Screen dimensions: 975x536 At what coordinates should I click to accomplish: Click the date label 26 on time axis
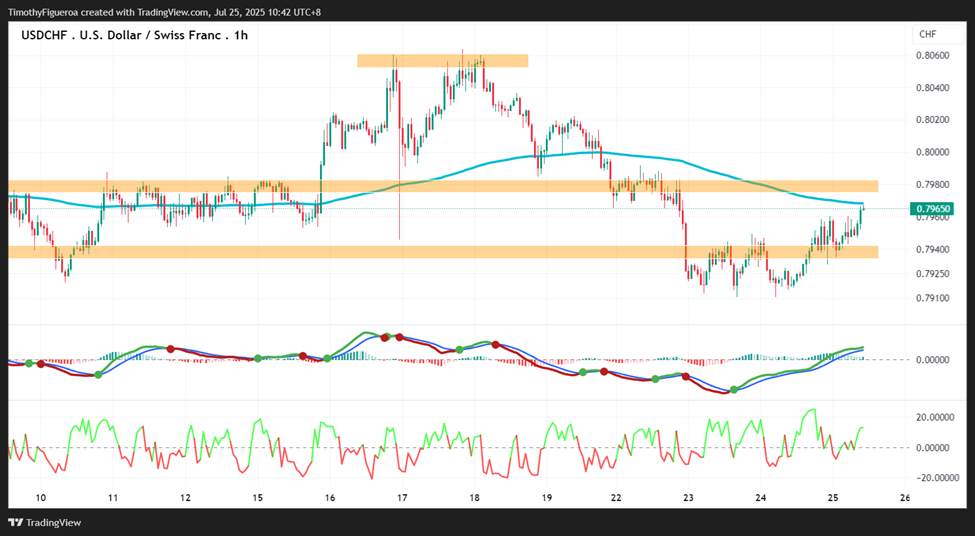[905, 498]
